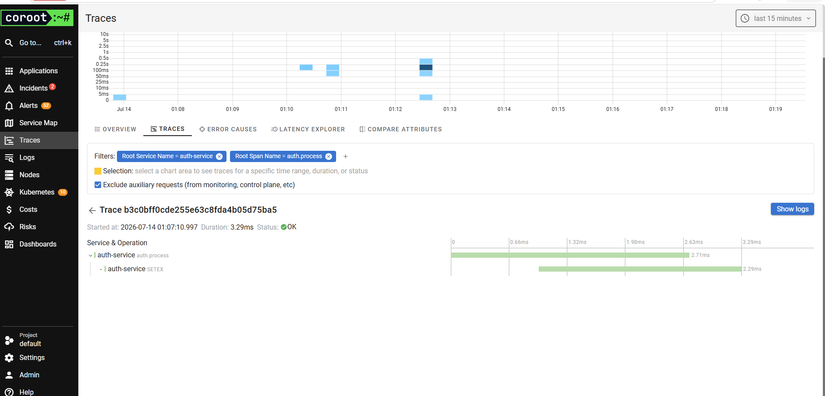Open the Go to search field

pos(39,43)
